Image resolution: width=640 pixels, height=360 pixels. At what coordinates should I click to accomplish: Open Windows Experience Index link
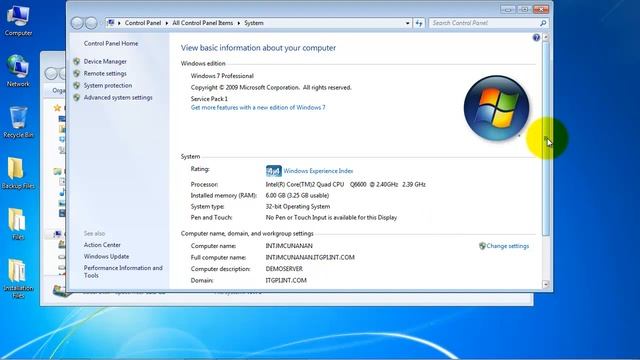pos(318,171)
